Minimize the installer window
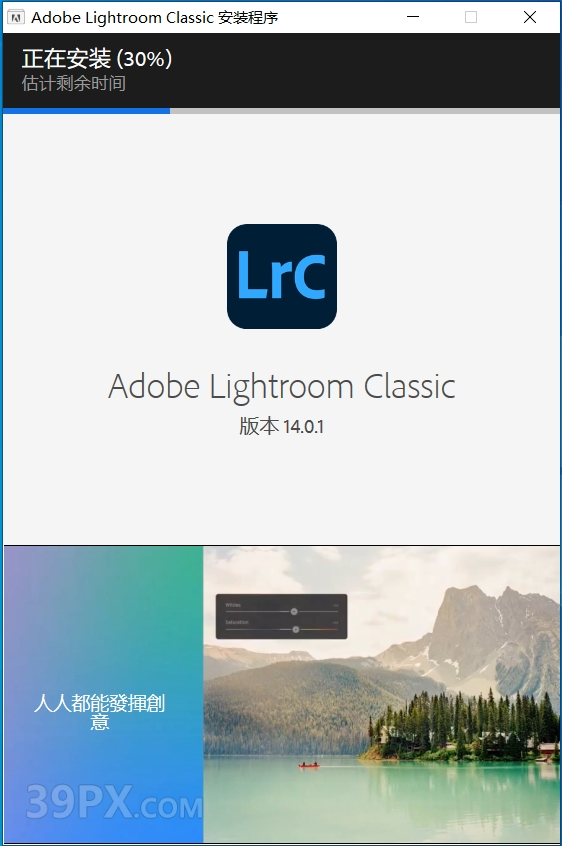This screenshot has width=562, height=846. click(x=413, y=17)
